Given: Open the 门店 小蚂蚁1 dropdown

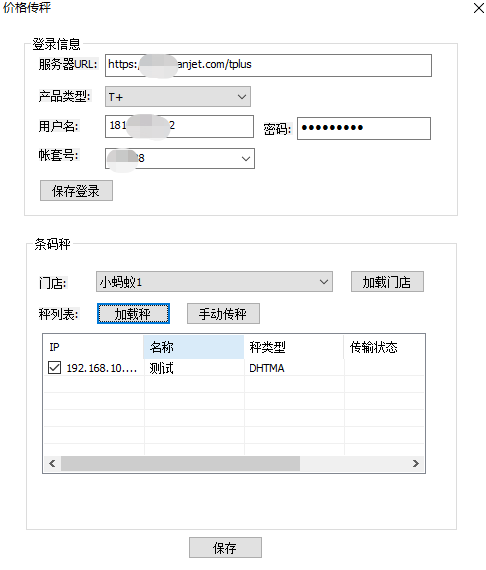Looking at the screenshot, I should [x=214, y=281].
